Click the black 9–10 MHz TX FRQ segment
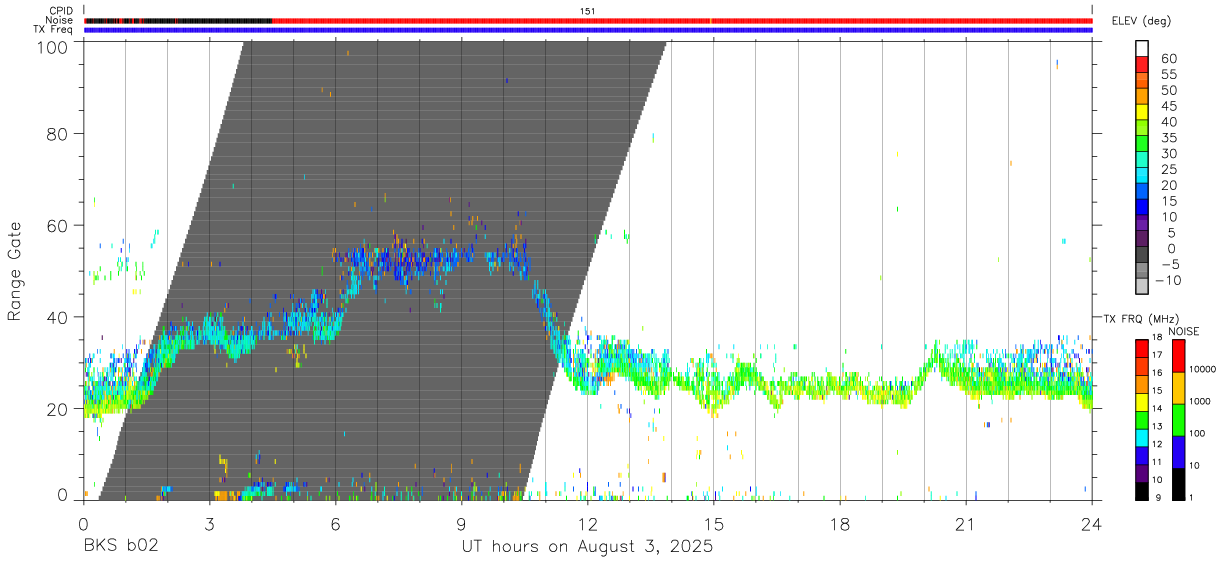The image size is (1228, 567). 1142,491
